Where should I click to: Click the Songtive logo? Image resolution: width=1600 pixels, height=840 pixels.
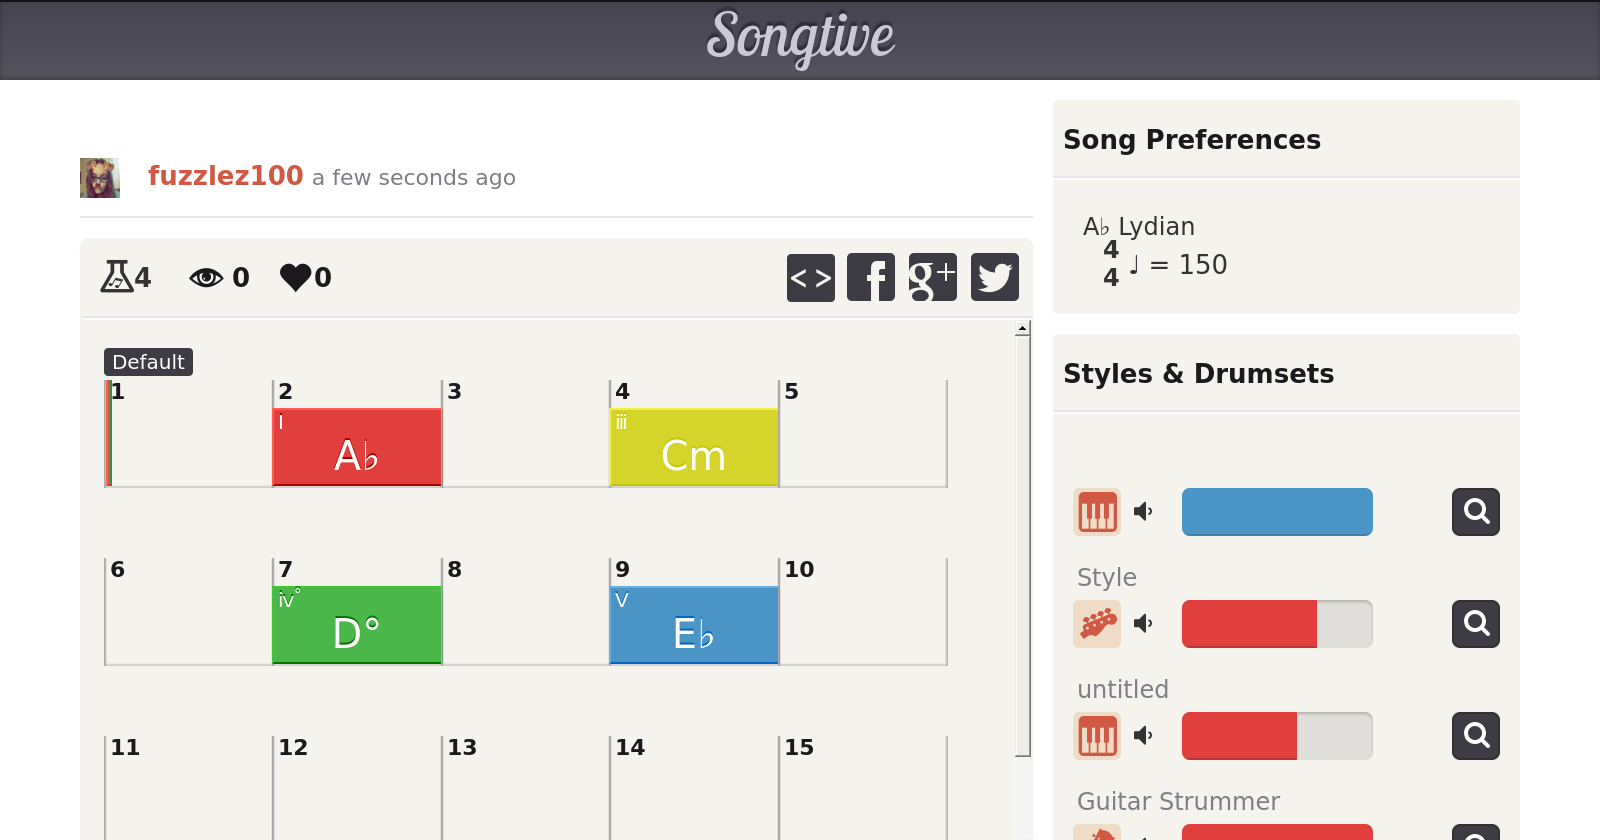(x=800, y=38)
